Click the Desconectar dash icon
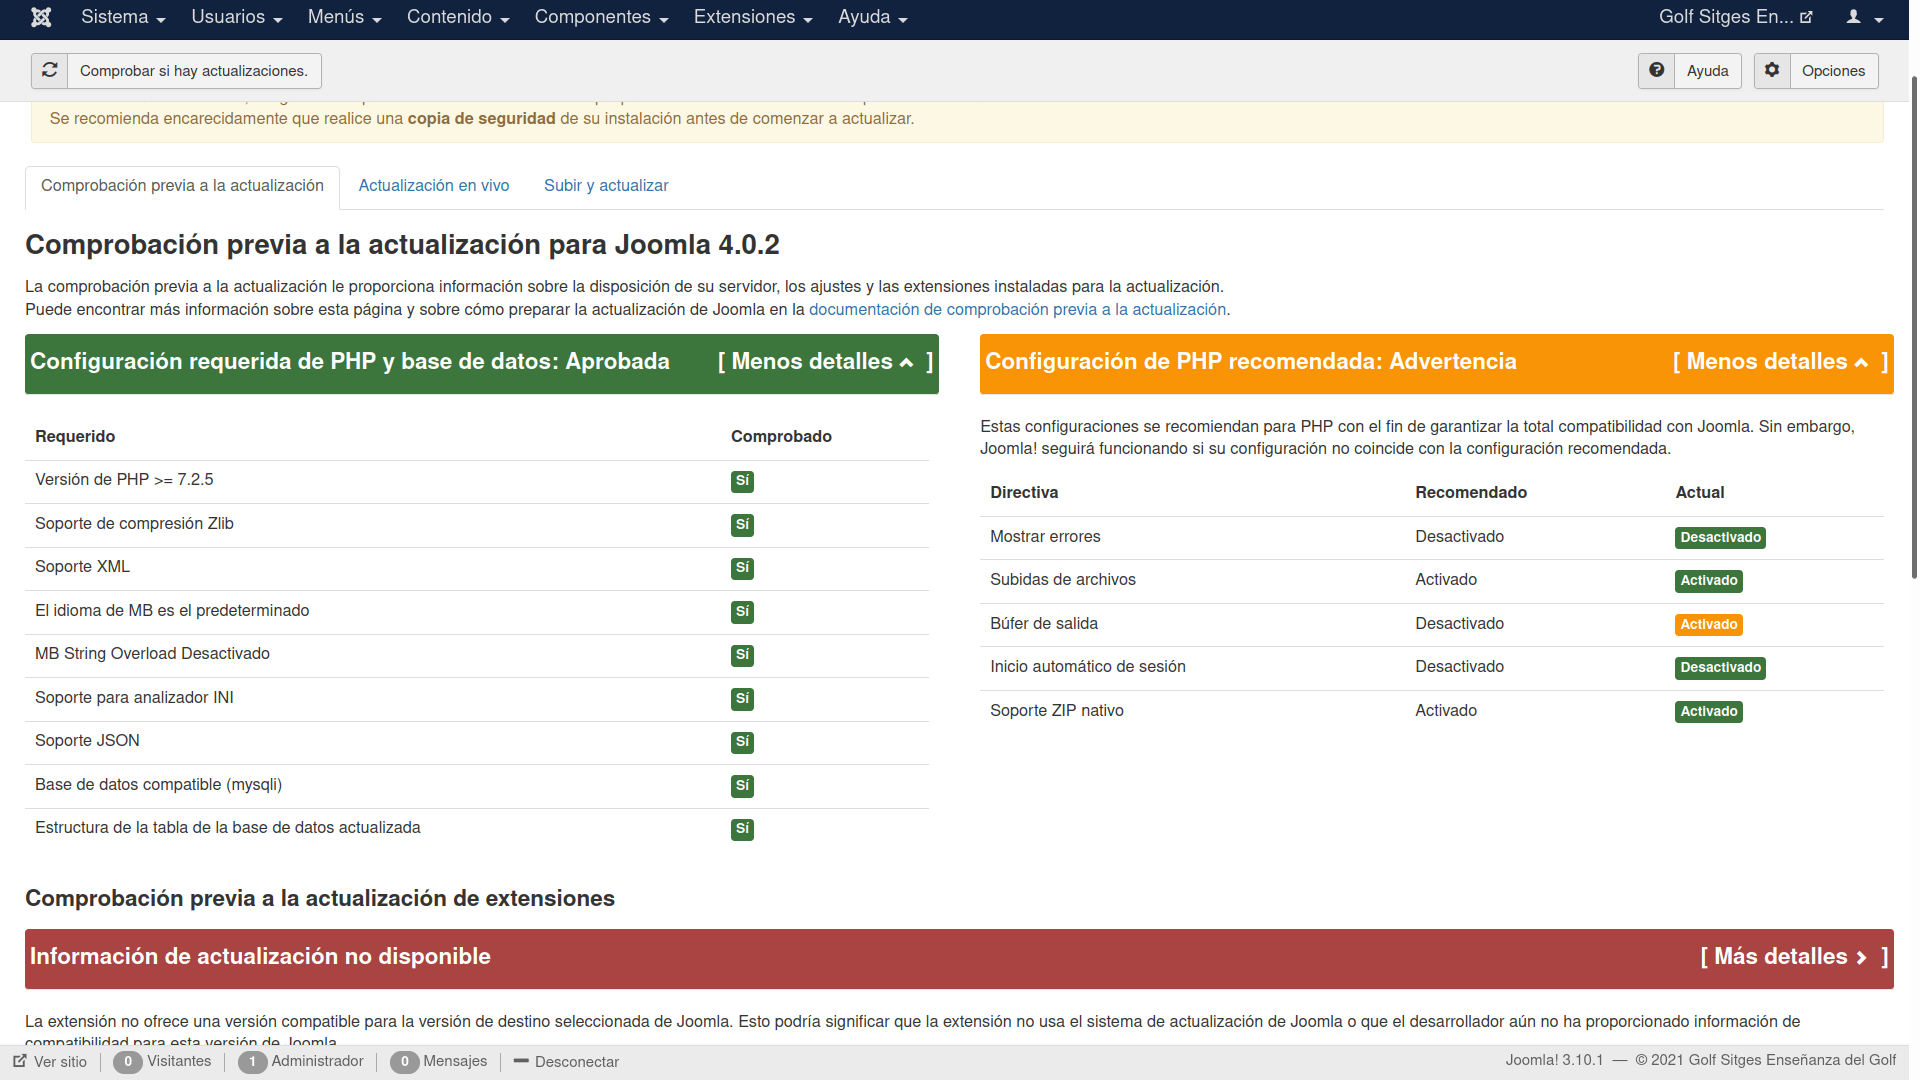Viewport: 1920px width, 1080px height. (521, 1061)
